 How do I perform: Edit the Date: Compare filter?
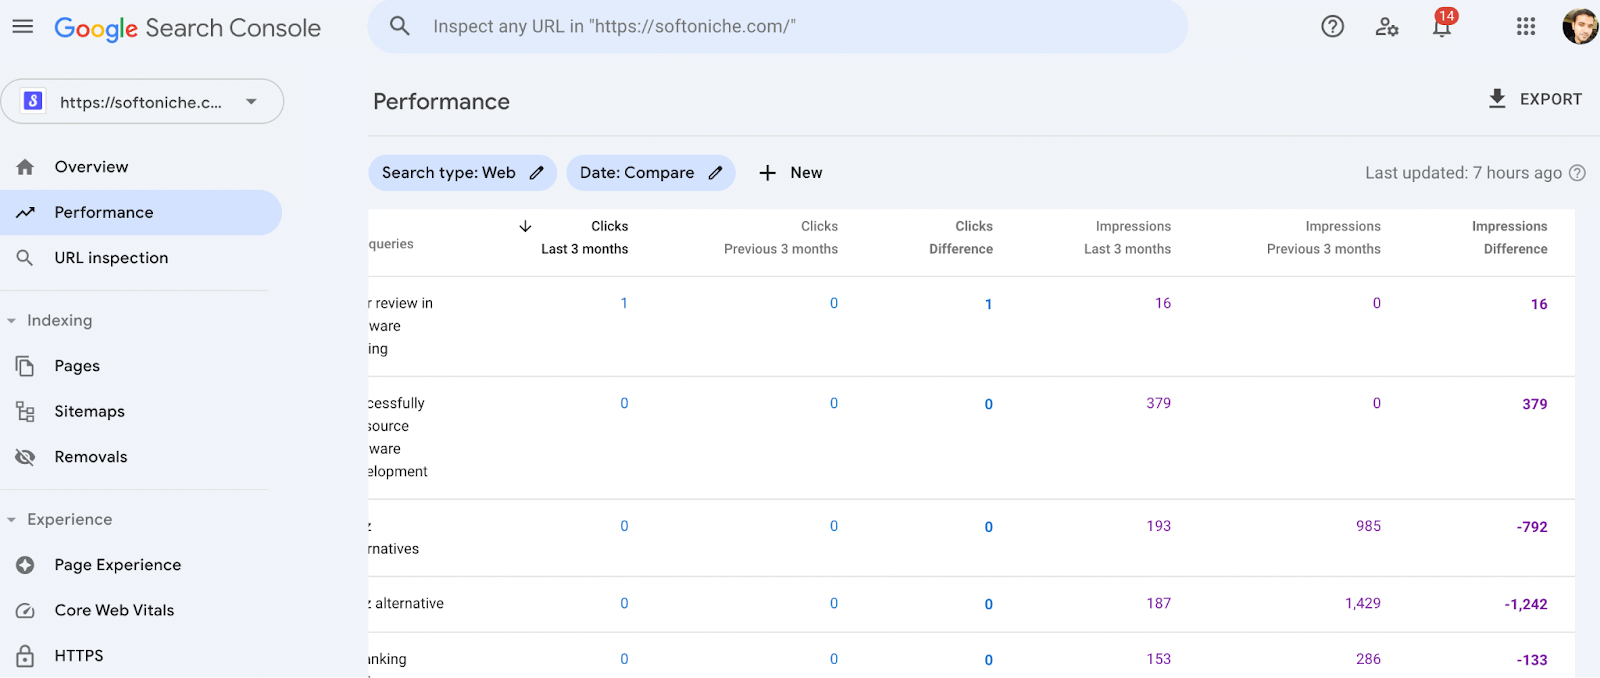tap(651, 173)
